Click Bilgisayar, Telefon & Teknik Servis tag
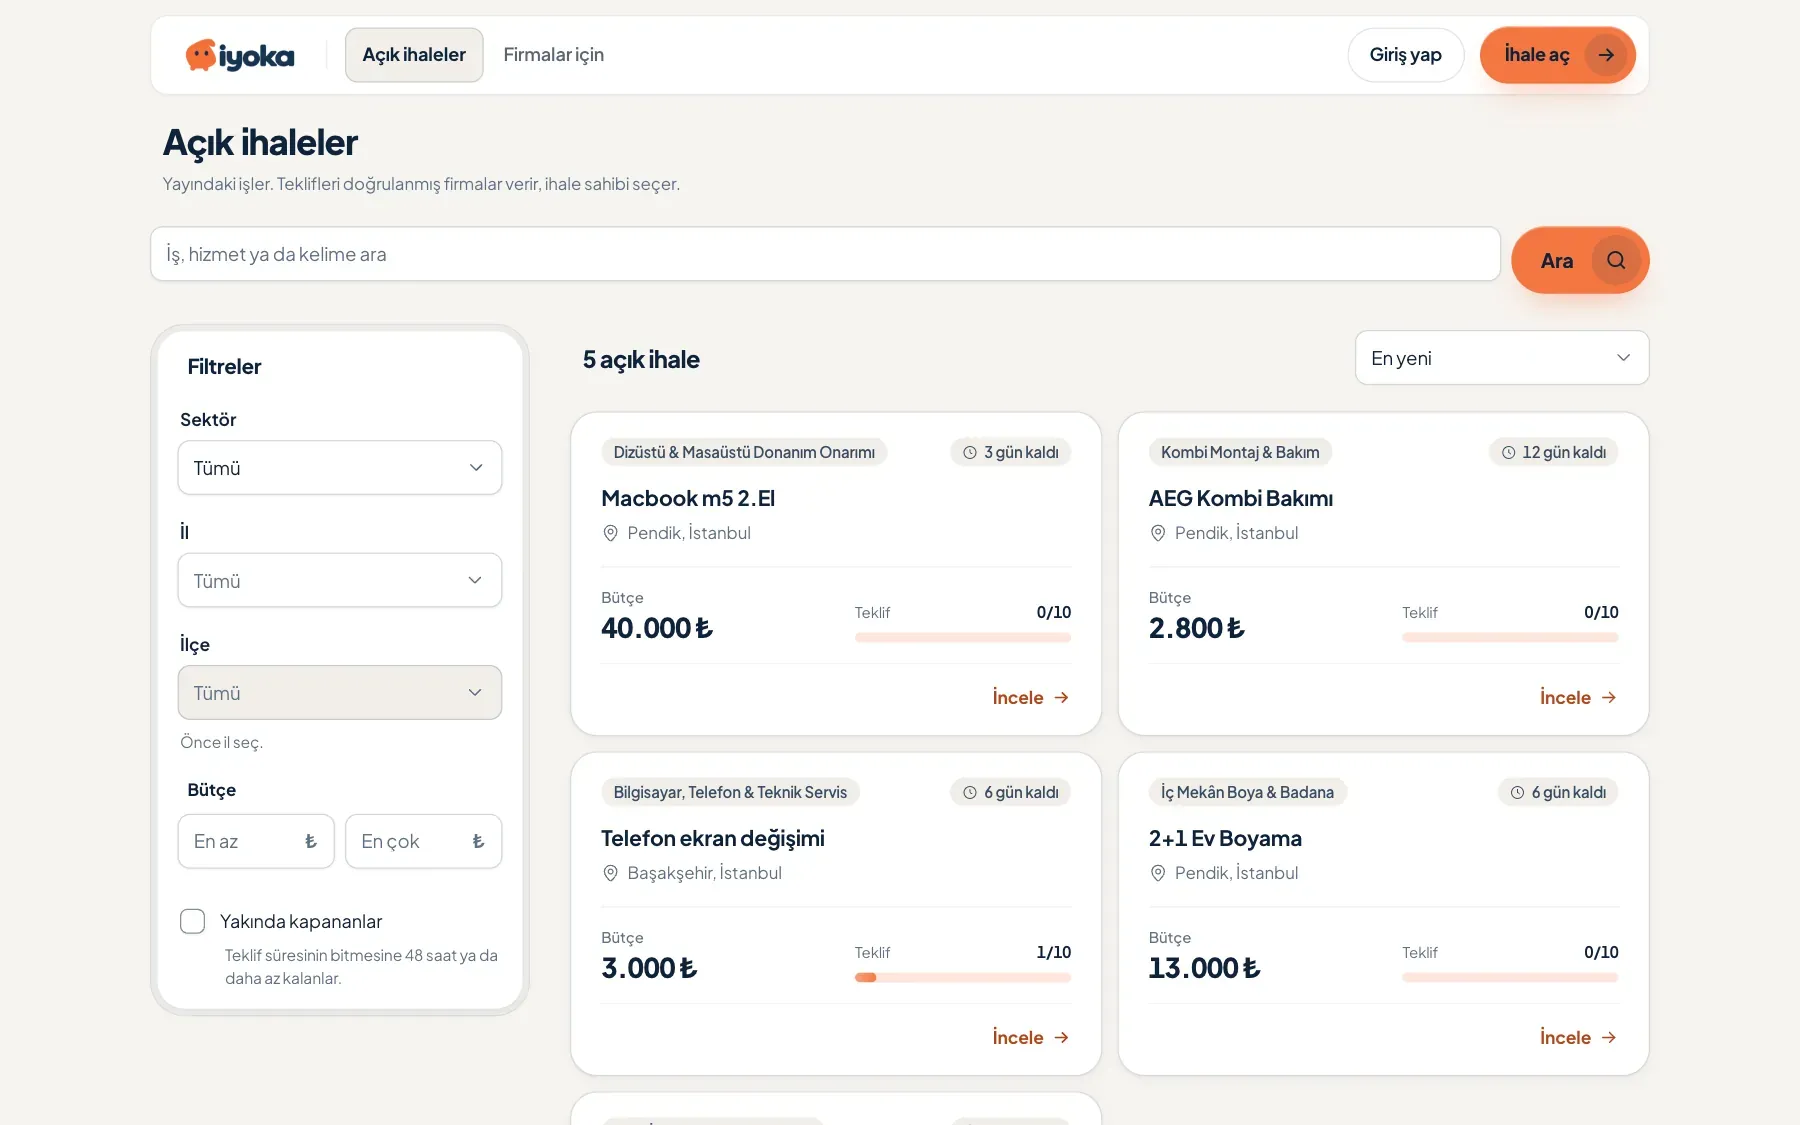1800x1125 pixels. [x=730, y=792]
